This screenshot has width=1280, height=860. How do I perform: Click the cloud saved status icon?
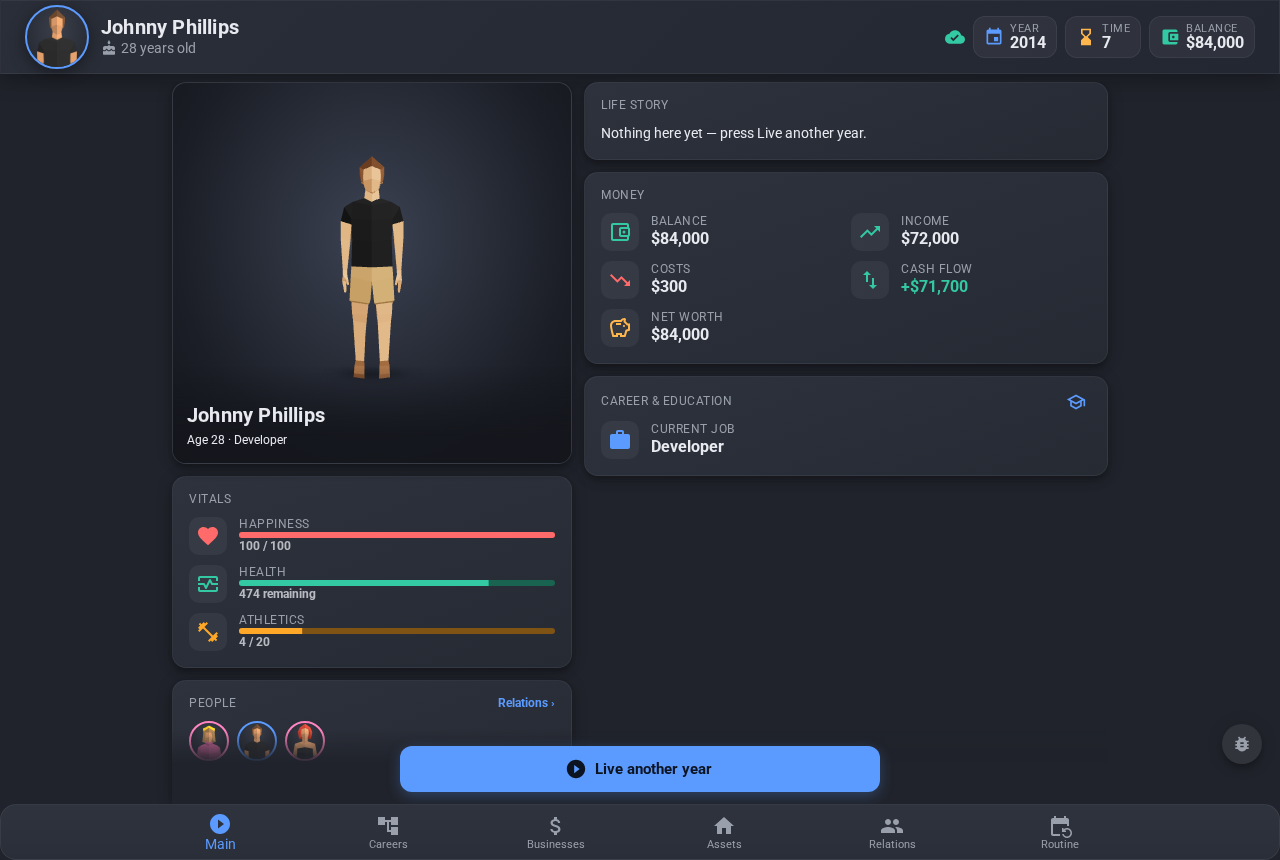[x=955, y=37]
